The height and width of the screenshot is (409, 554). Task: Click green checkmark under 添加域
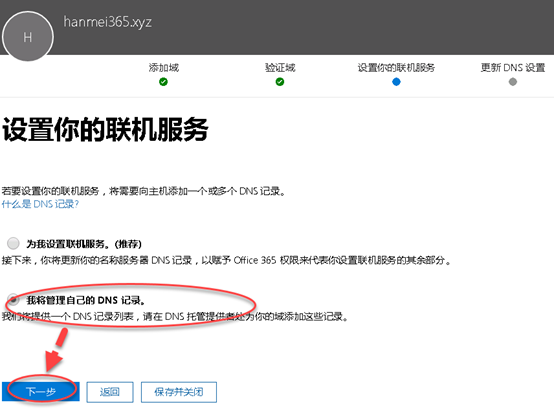[x=163, y=82]
